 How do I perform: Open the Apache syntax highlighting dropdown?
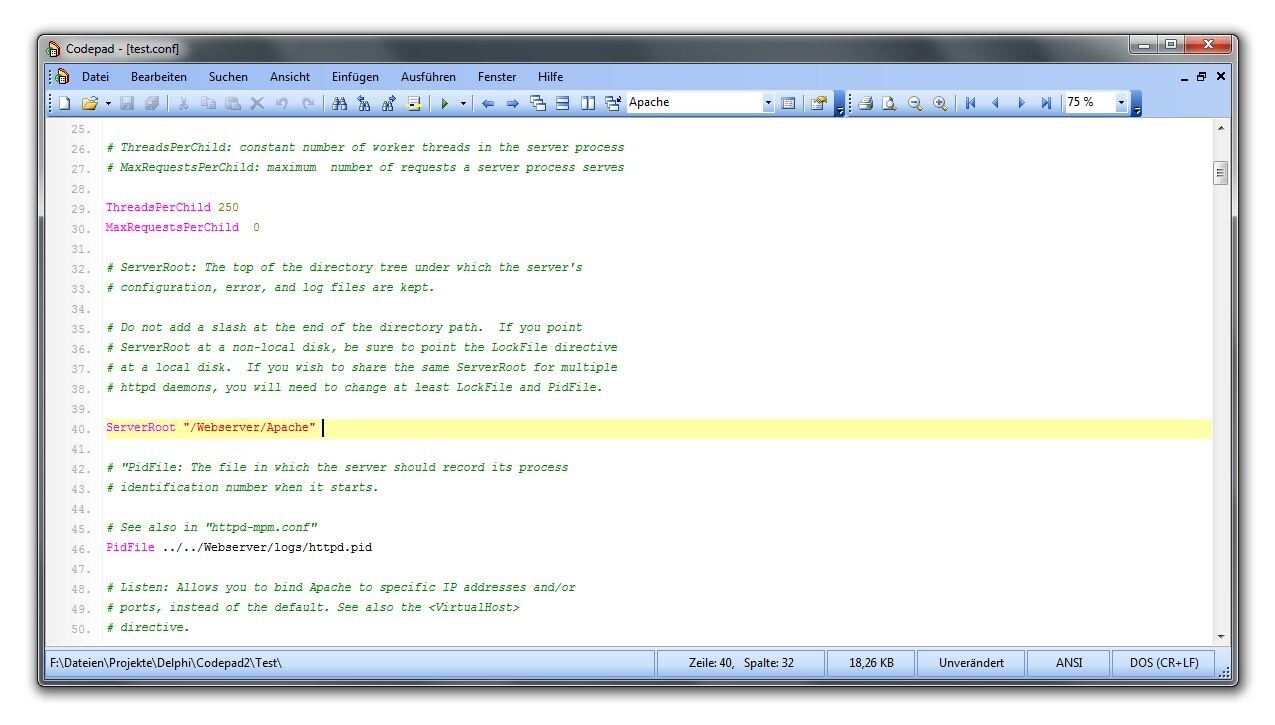[x=766, y=102]
